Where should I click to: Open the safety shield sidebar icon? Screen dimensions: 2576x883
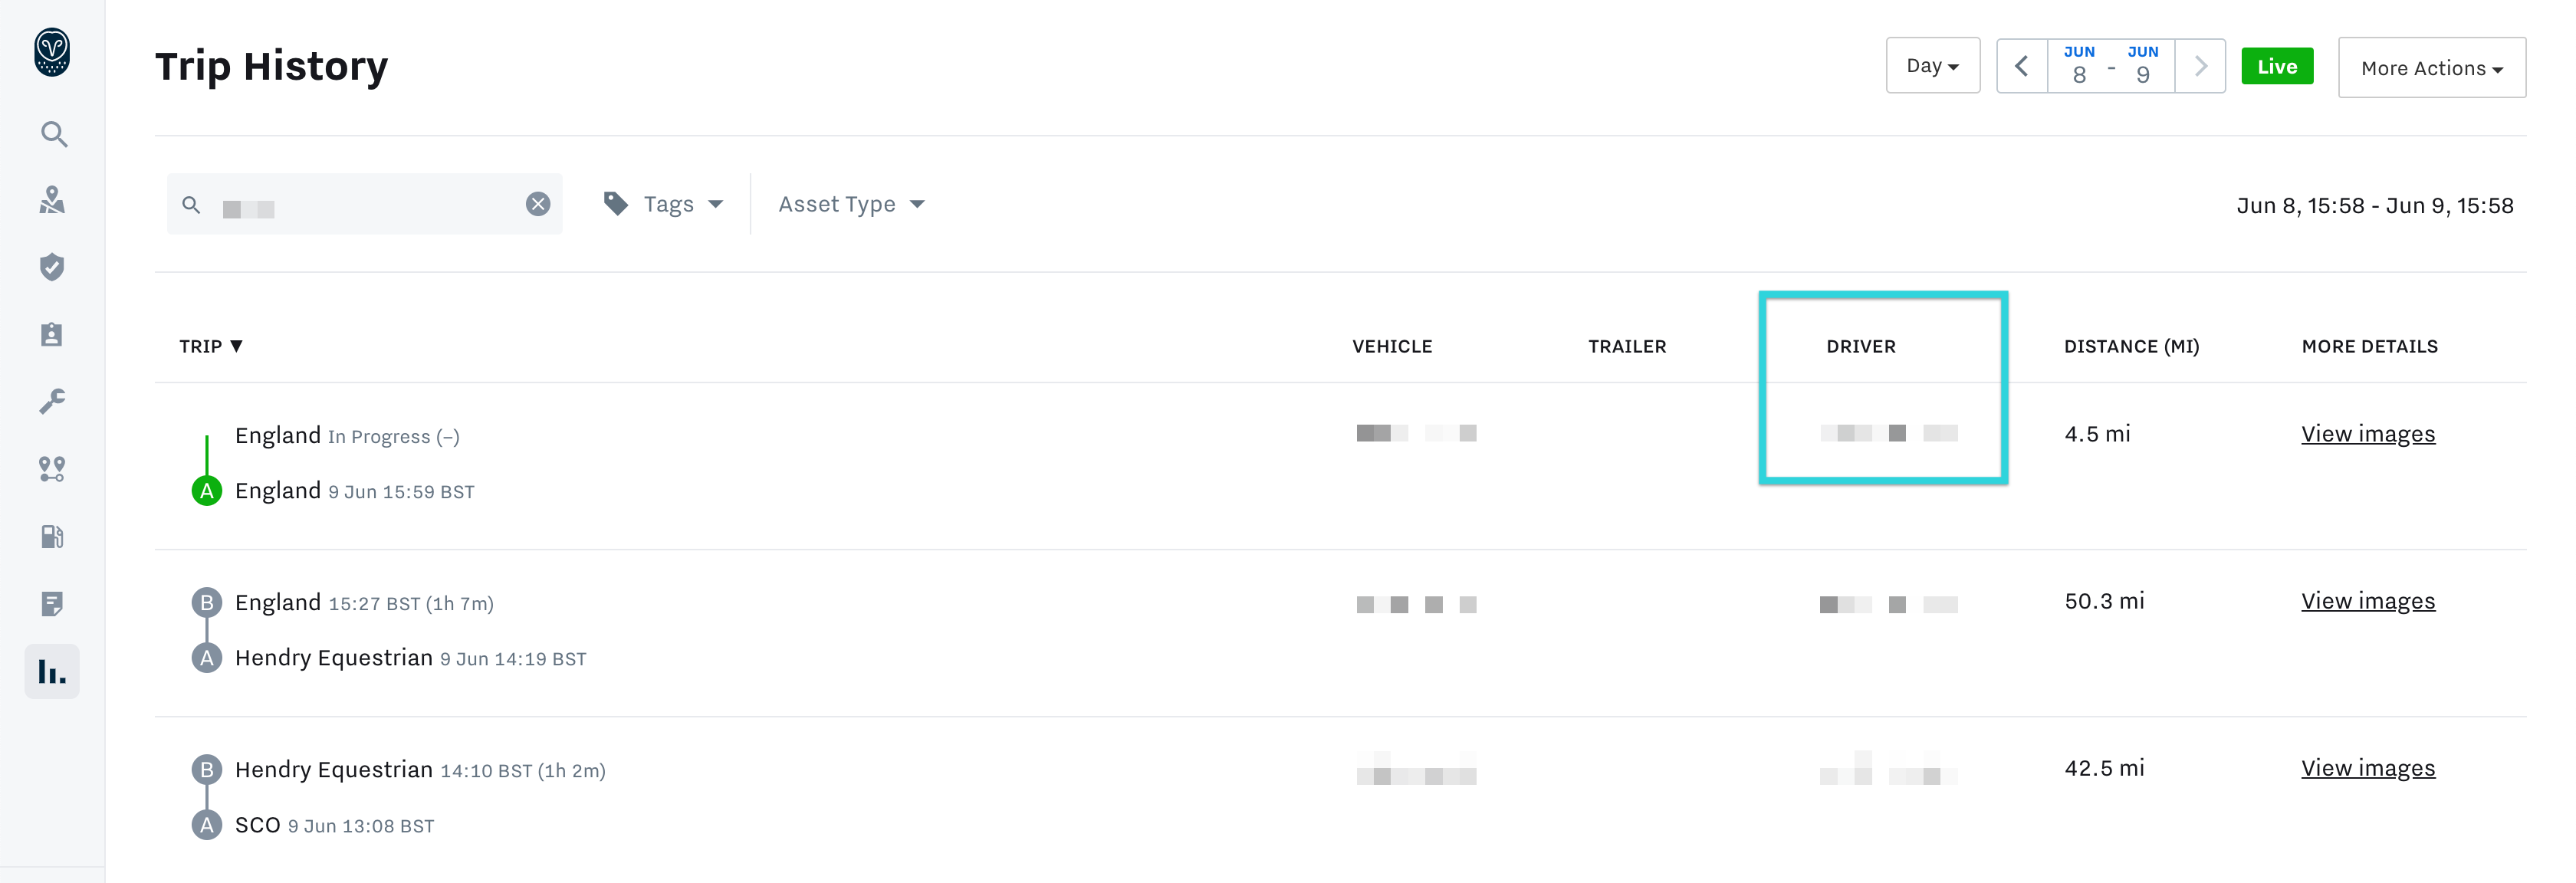[52, 267]
